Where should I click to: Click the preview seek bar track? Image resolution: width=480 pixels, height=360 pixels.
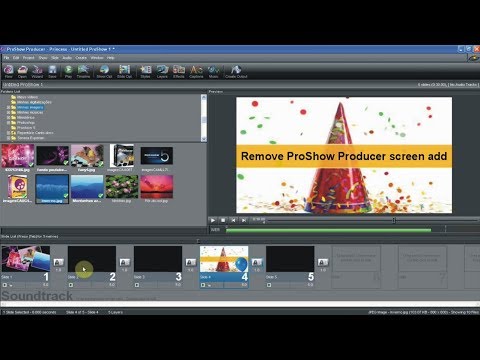(372, 220)
